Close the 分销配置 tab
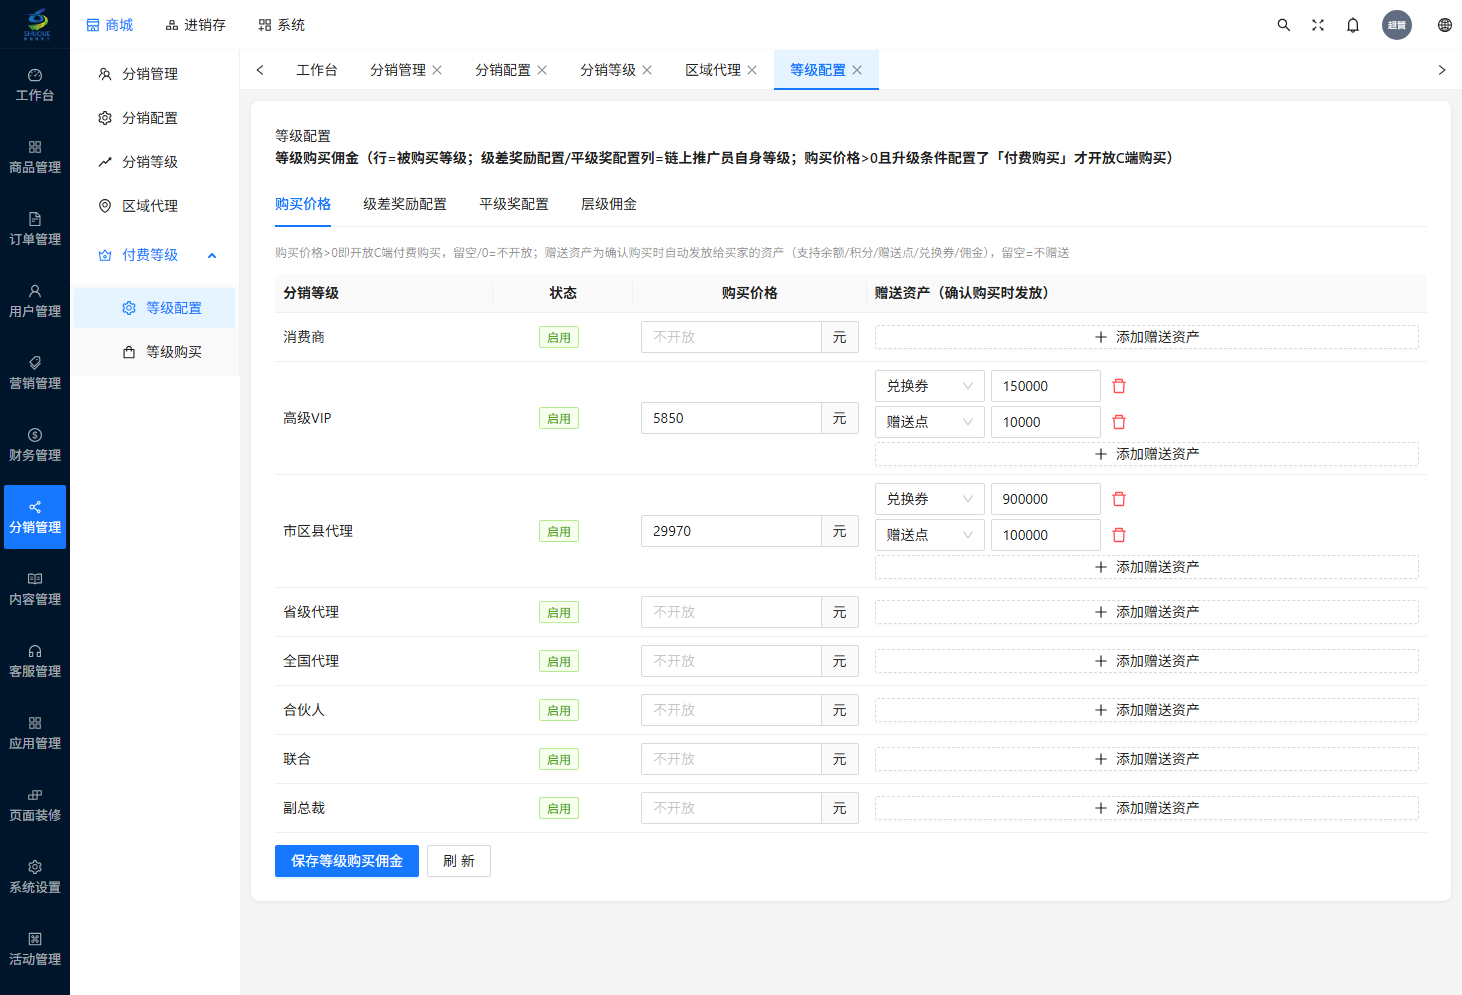This screenshot has height=995, width=1462. (542, 70)
